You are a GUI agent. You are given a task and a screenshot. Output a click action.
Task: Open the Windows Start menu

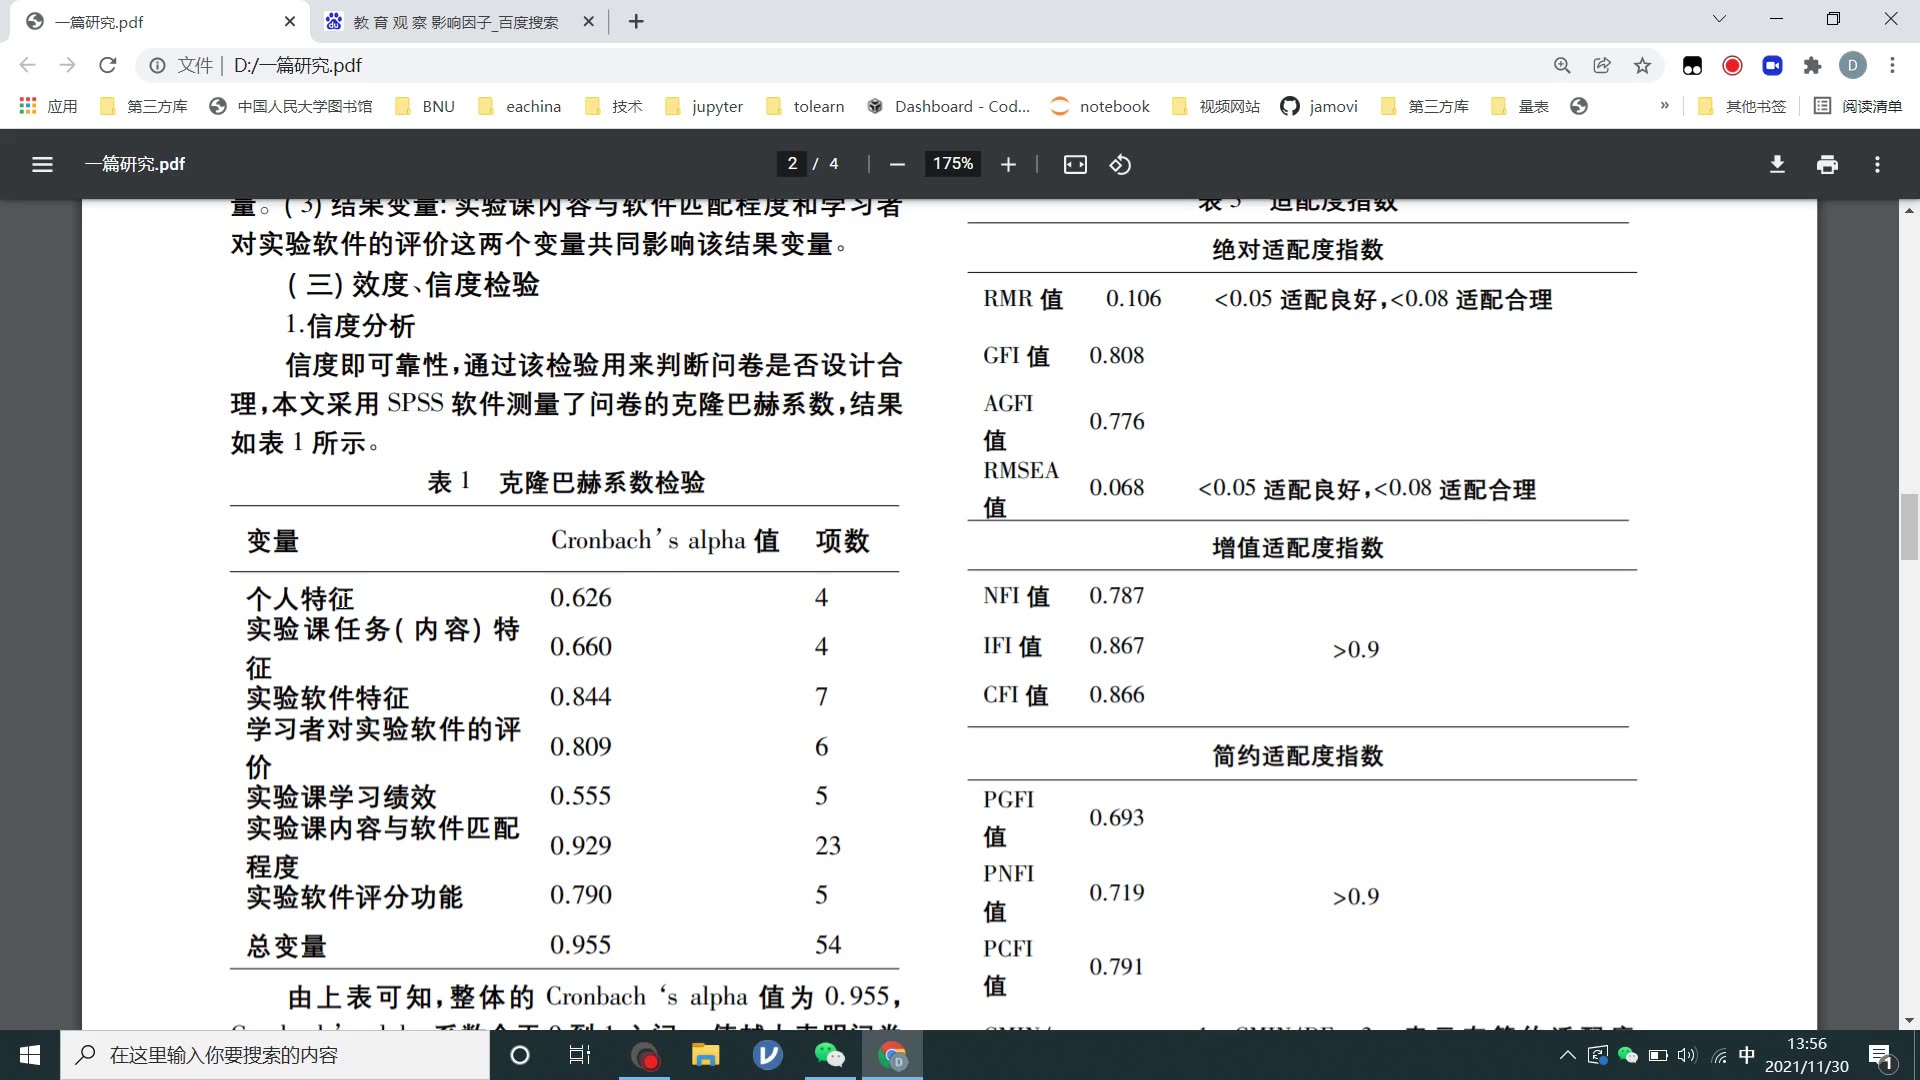coord(30,1055)
